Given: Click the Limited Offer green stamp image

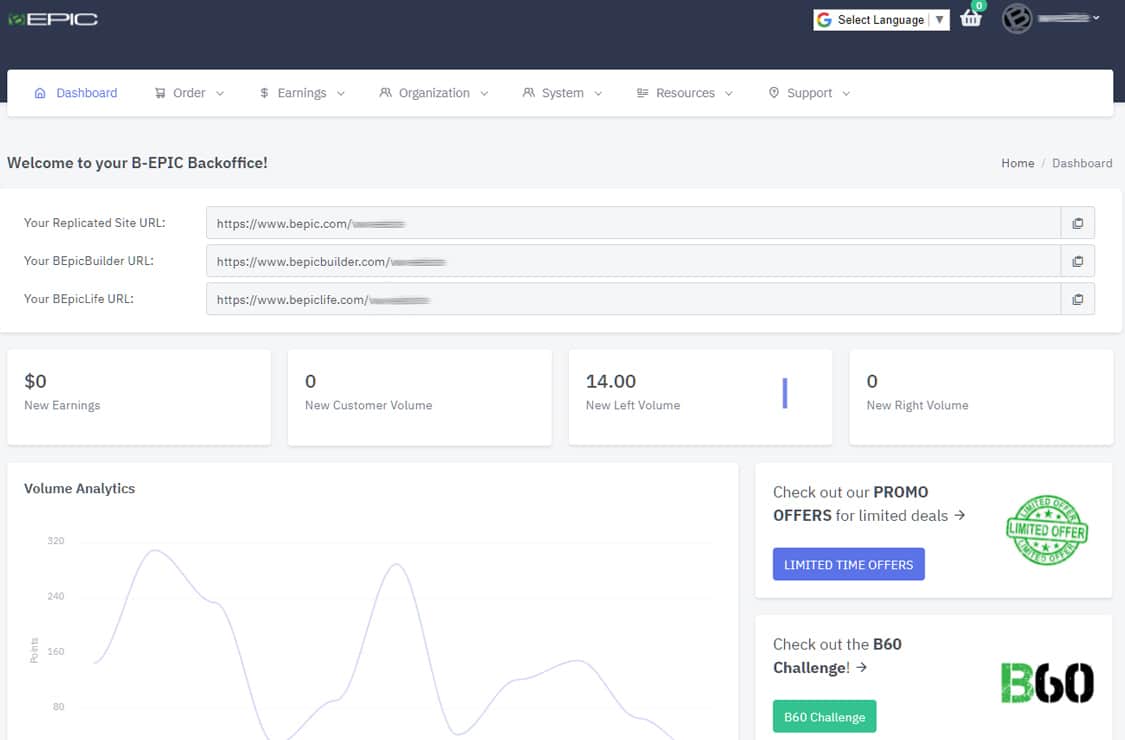Looking at the screenshot, I should pyautogui.click(x=1047, y=530).
